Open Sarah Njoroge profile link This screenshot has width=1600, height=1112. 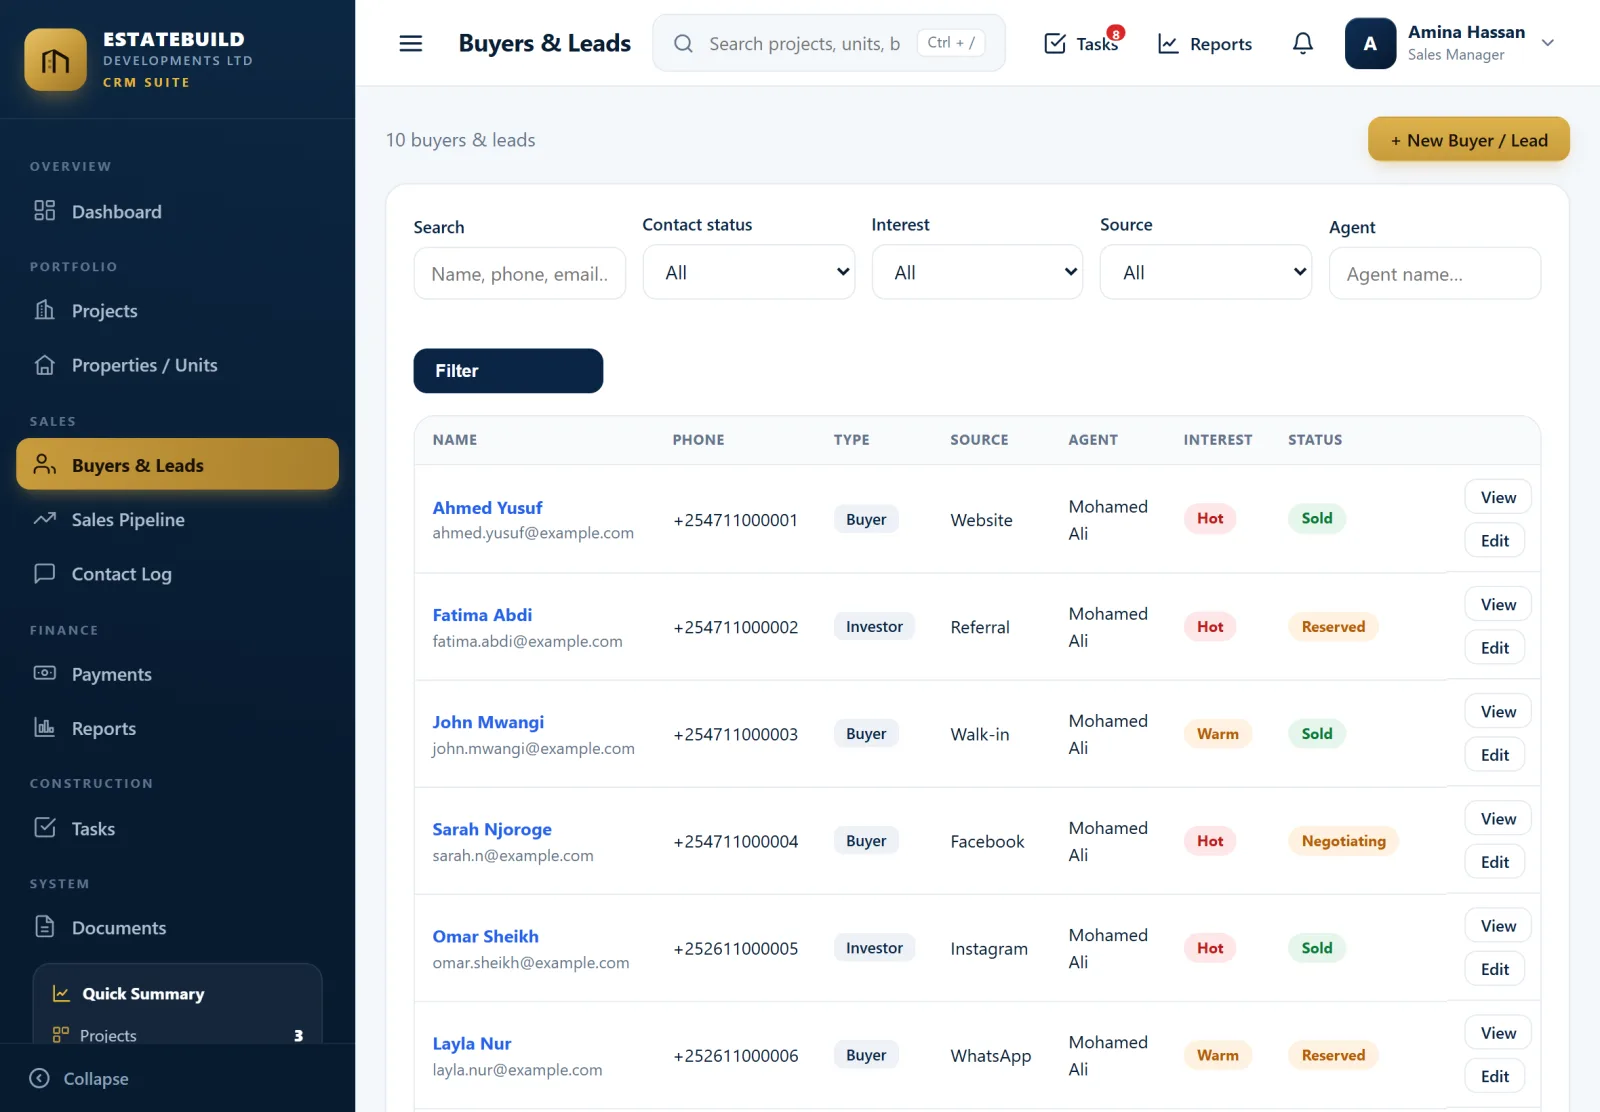tap(492, 829)
